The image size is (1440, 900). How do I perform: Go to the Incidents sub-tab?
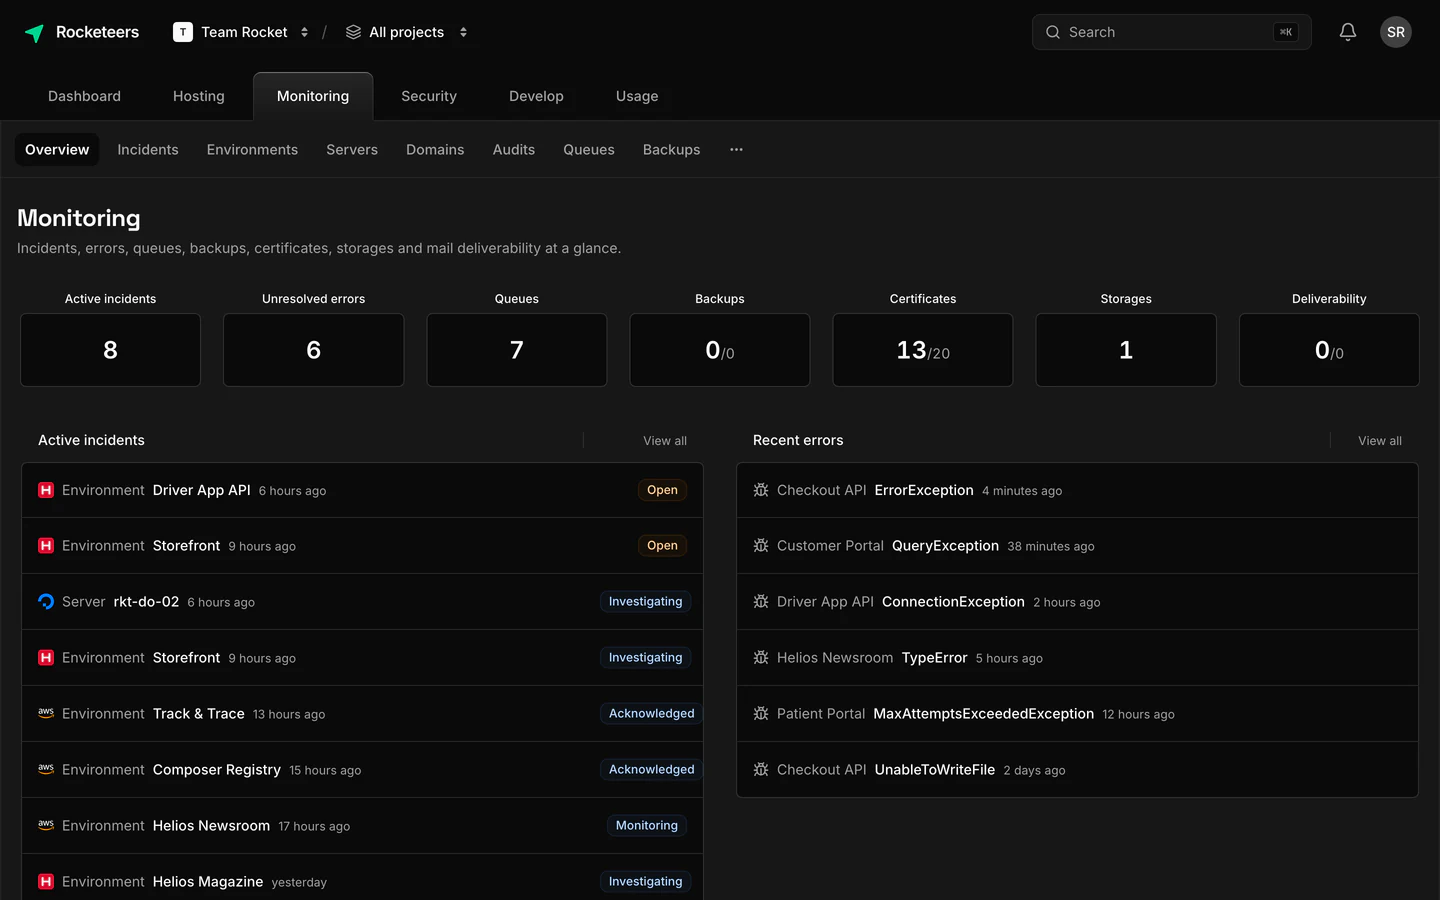(x=148, y=149)
